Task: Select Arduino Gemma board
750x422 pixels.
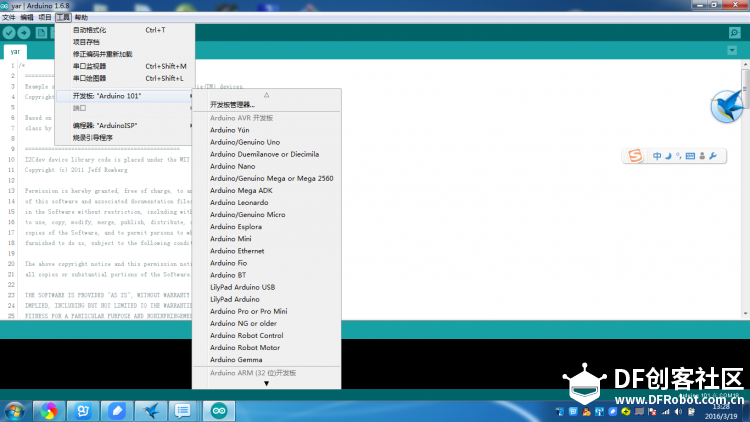Action: 266,359
